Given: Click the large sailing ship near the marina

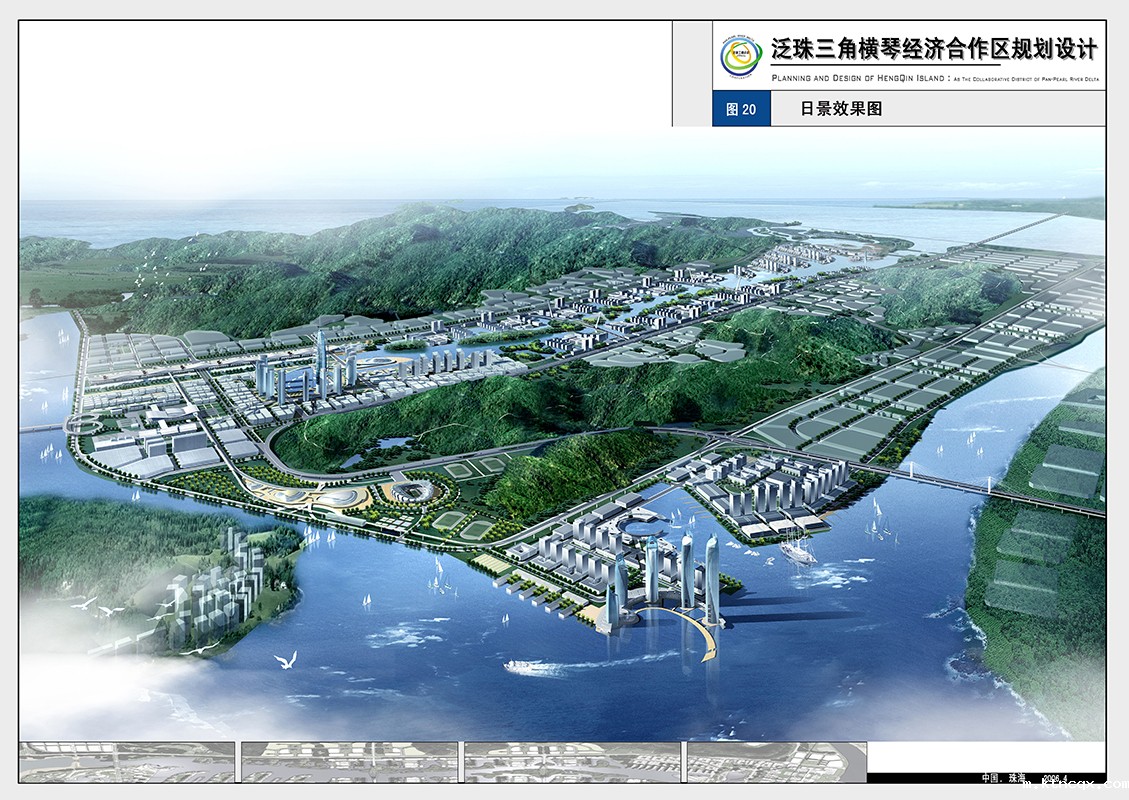Looking at the screenshot, I should [799, 549].
